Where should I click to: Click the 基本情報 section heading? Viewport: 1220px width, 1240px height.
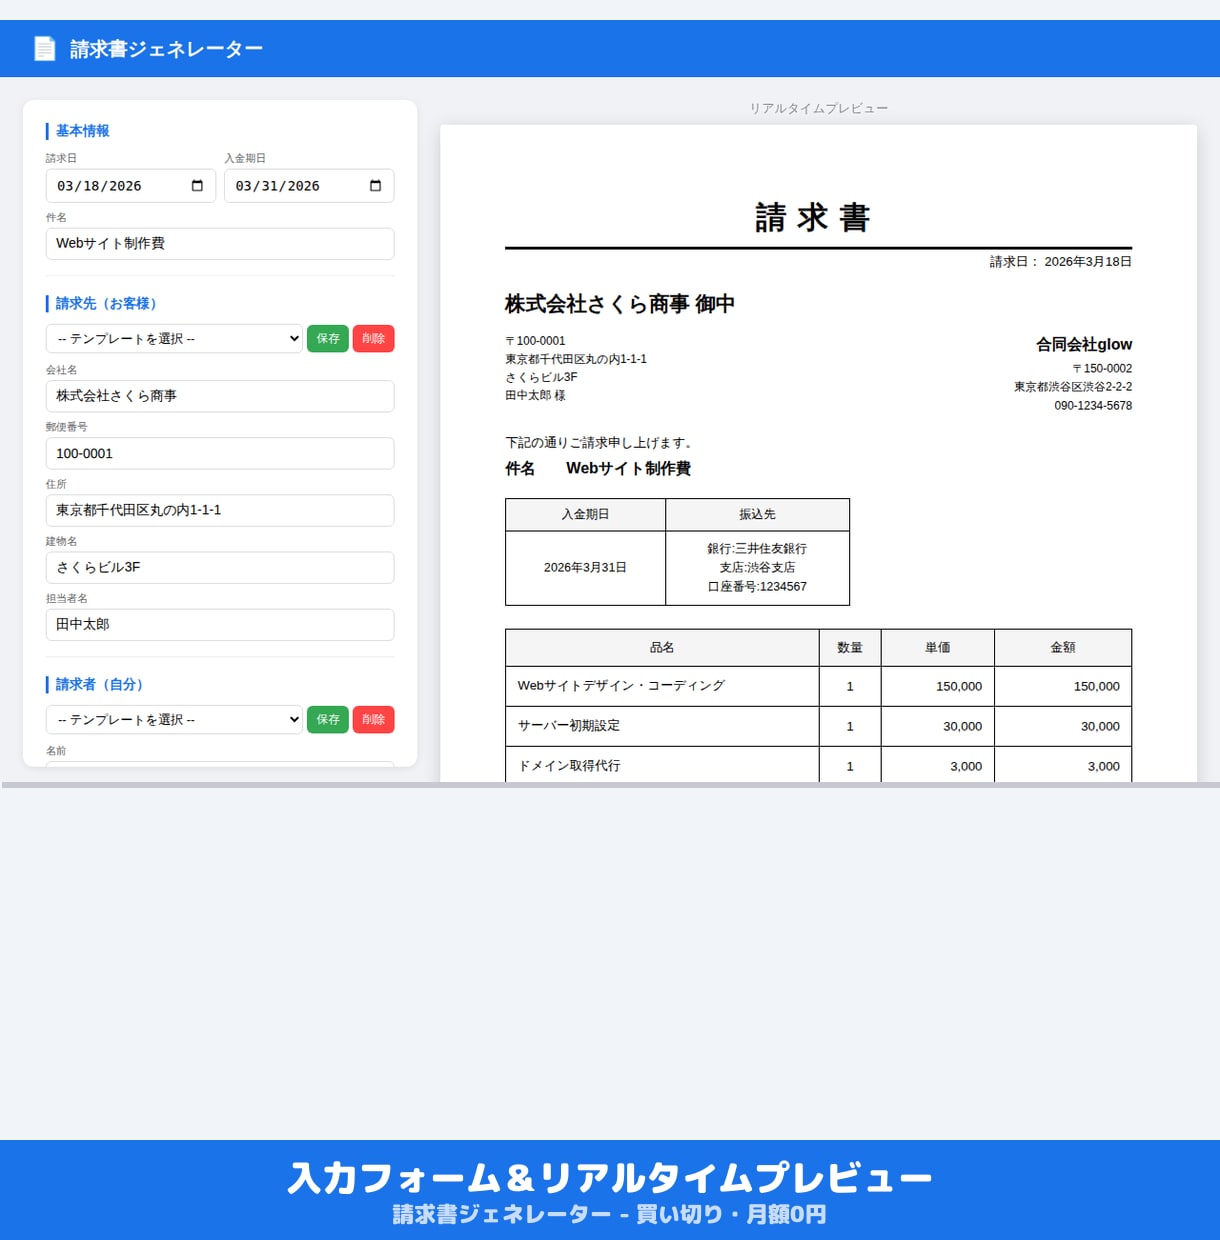click(x=82, y=131)
